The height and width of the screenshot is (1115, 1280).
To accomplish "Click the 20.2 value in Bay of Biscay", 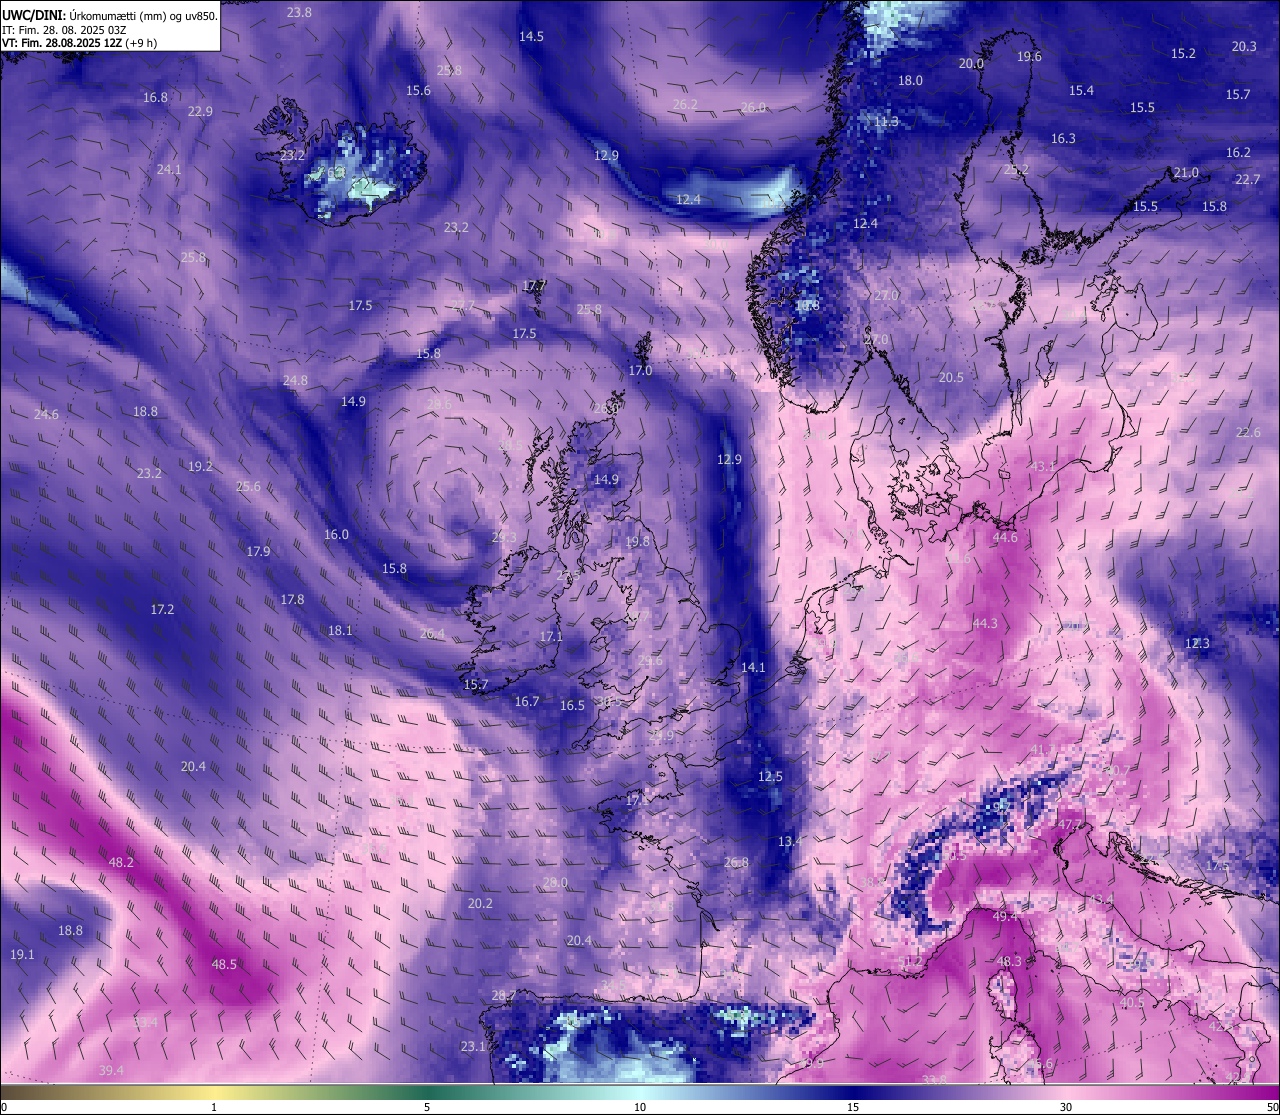I will 480,903.
